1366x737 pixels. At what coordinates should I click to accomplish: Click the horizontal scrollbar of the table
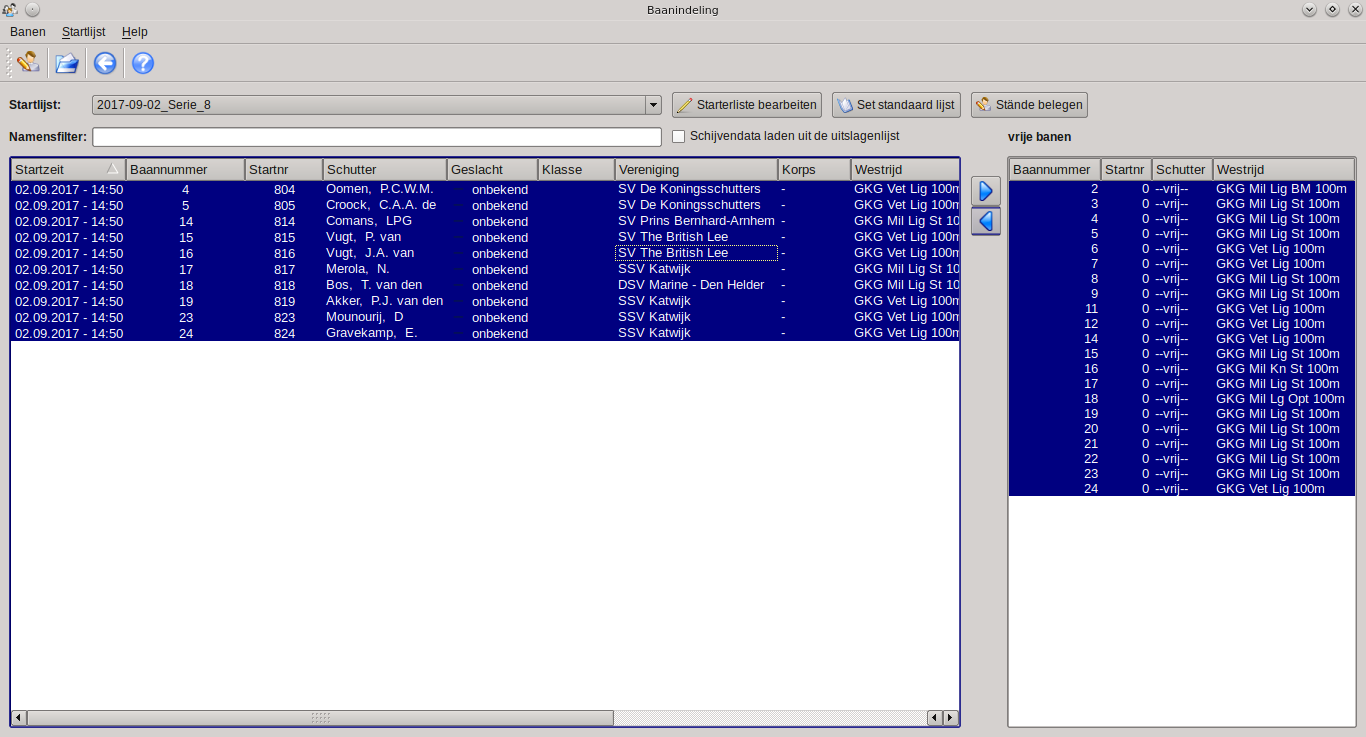tap(320, 718)
